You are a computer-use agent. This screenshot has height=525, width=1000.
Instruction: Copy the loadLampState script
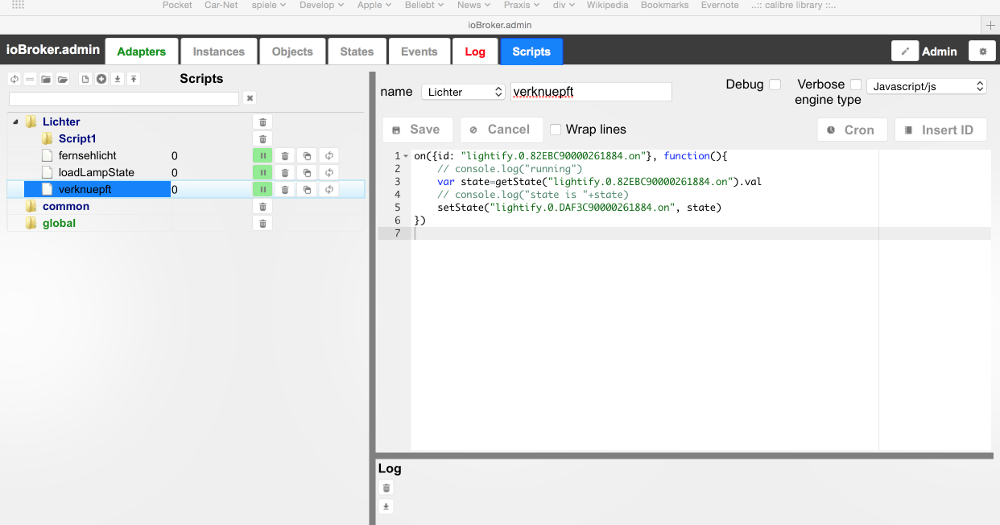tap(307, 172)
